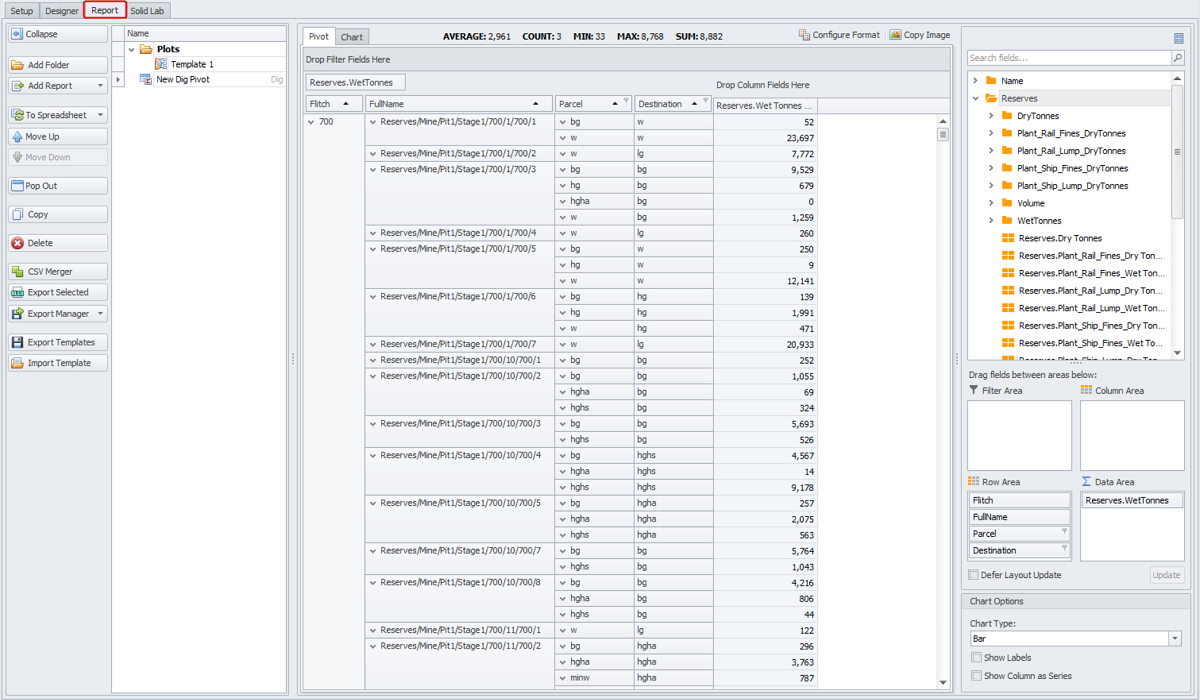Enable the Defer Layout Update checkbox
The height and width of the screenshot is (700, 1200).
click(974, 575)
